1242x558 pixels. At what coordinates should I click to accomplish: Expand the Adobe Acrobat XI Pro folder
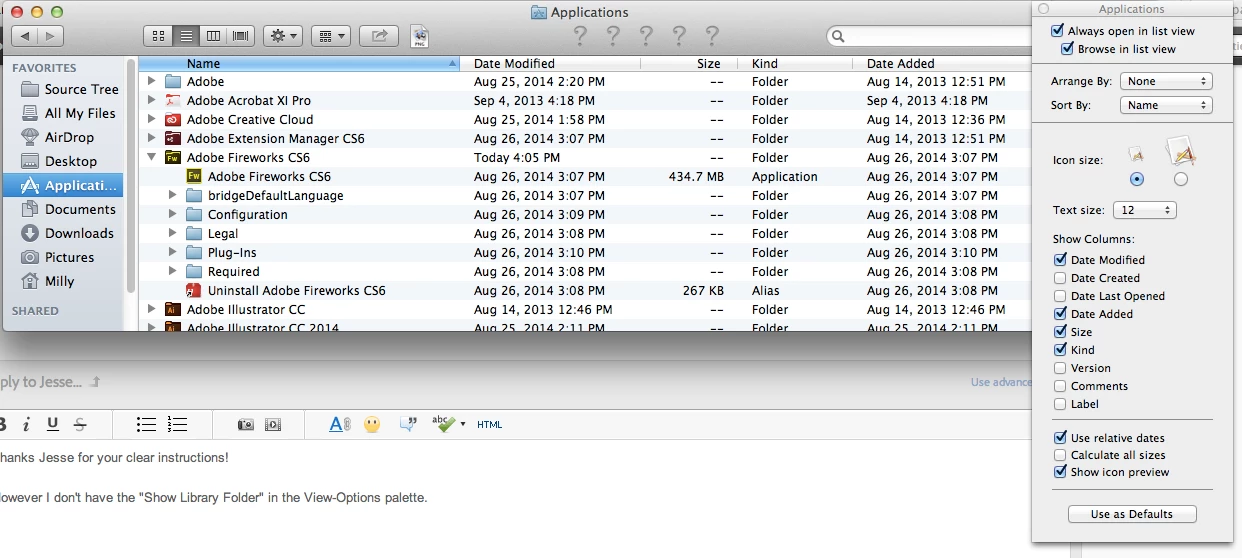(152, 100)
